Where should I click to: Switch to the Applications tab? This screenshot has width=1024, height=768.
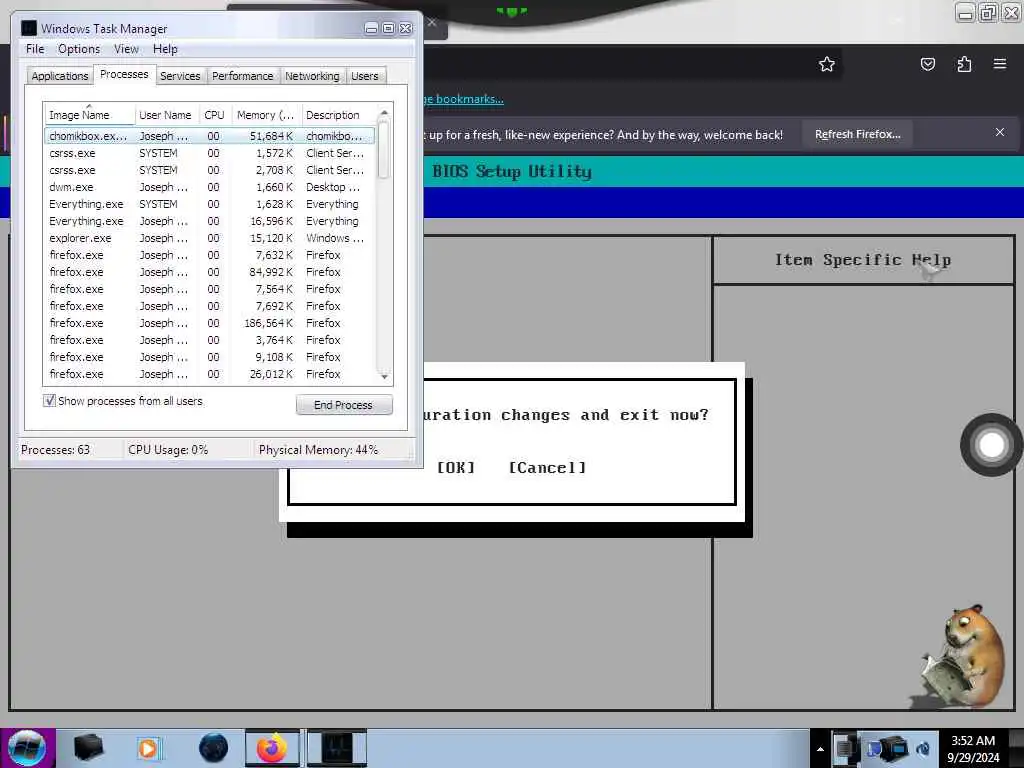59,76
